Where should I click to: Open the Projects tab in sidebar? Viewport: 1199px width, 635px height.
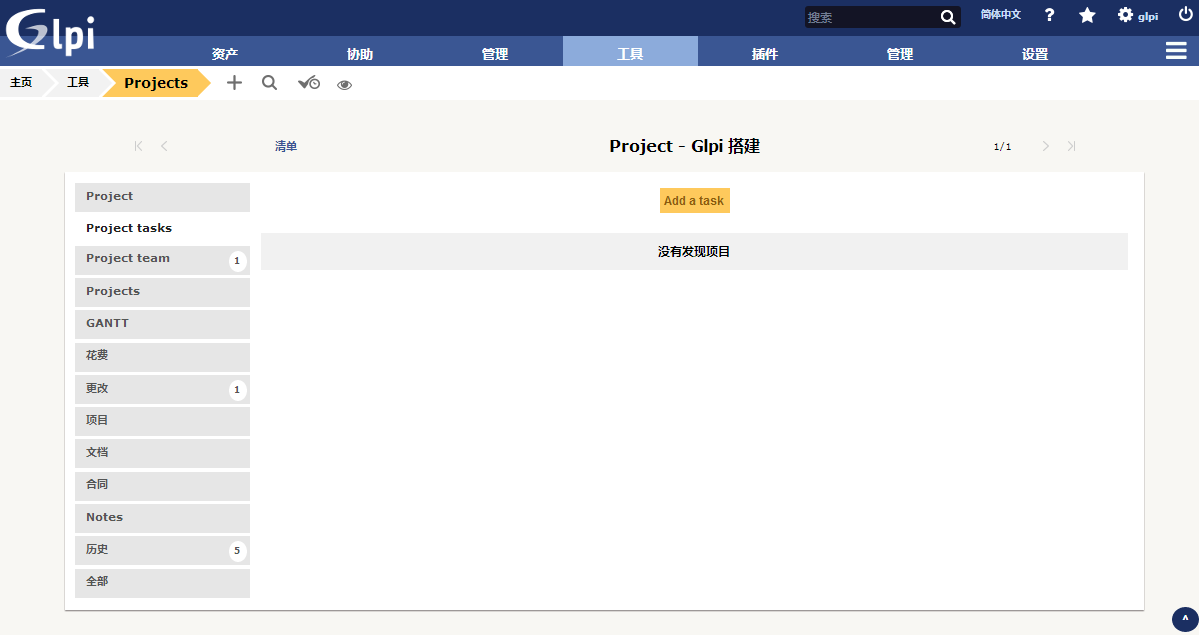162,291
